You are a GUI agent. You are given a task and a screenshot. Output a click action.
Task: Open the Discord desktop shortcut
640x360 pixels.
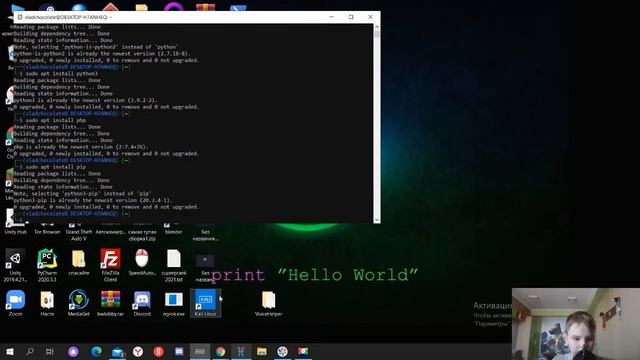(x=142, y=303)
